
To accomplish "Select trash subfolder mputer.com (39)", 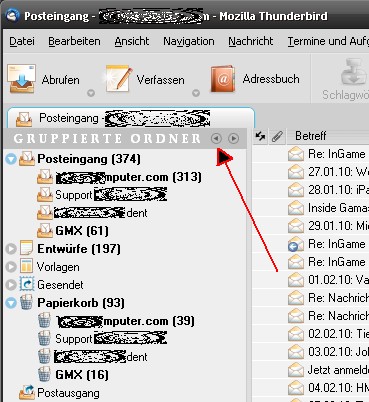I will tap(125, 321).
